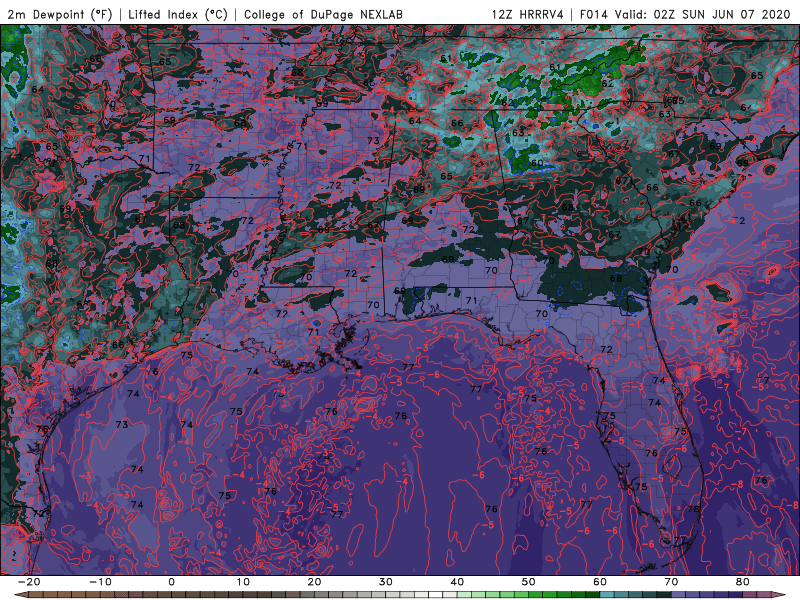Click the '2m Dewpoint (°F)' title text

[60, 14]
